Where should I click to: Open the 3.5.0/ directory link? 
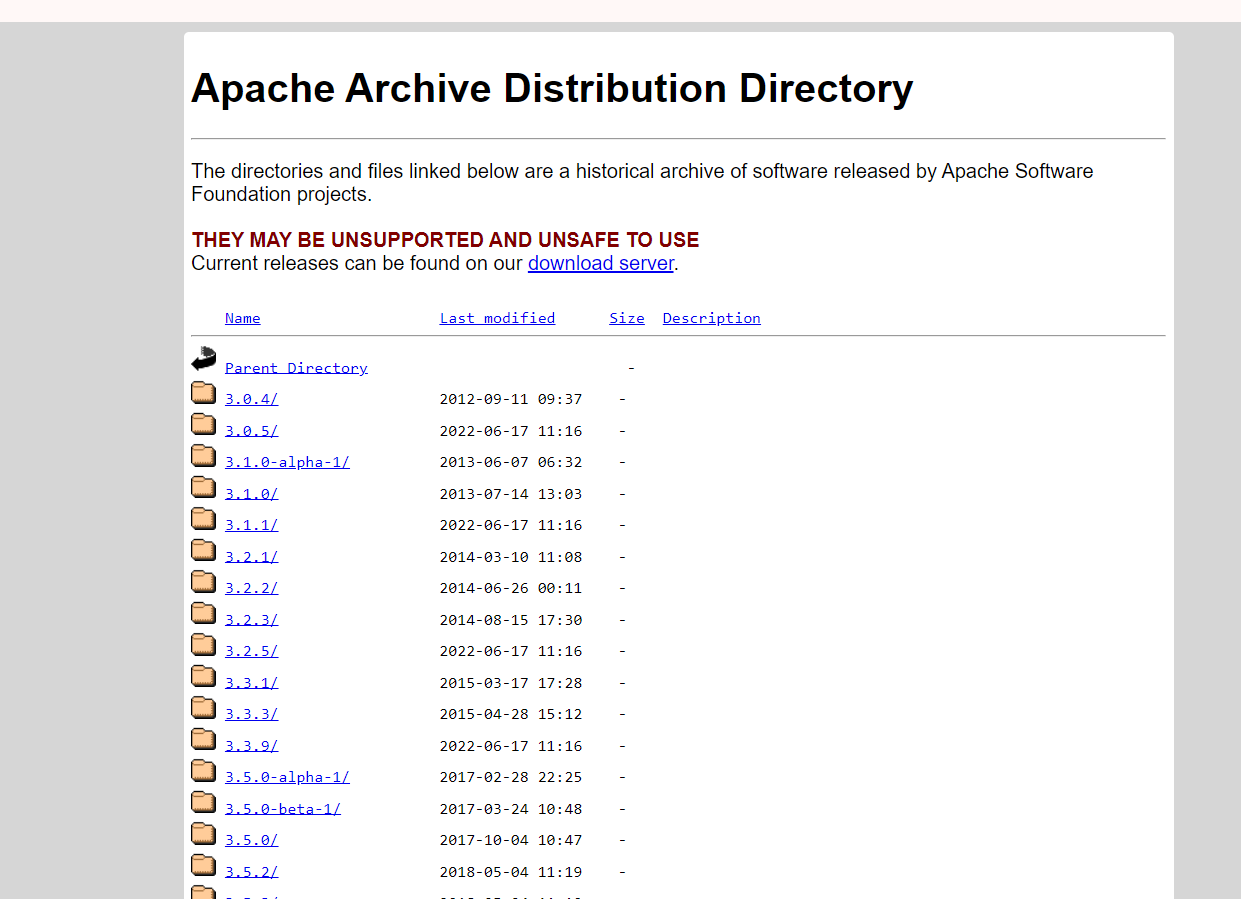[251, 840]
